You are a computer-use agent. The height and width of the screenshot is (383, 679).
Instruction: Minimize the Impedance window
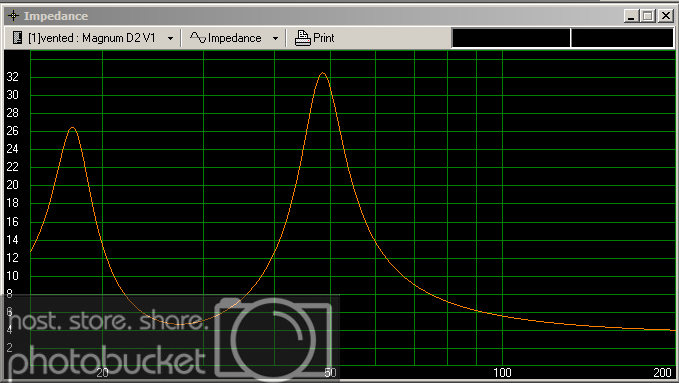pos(631,16)
